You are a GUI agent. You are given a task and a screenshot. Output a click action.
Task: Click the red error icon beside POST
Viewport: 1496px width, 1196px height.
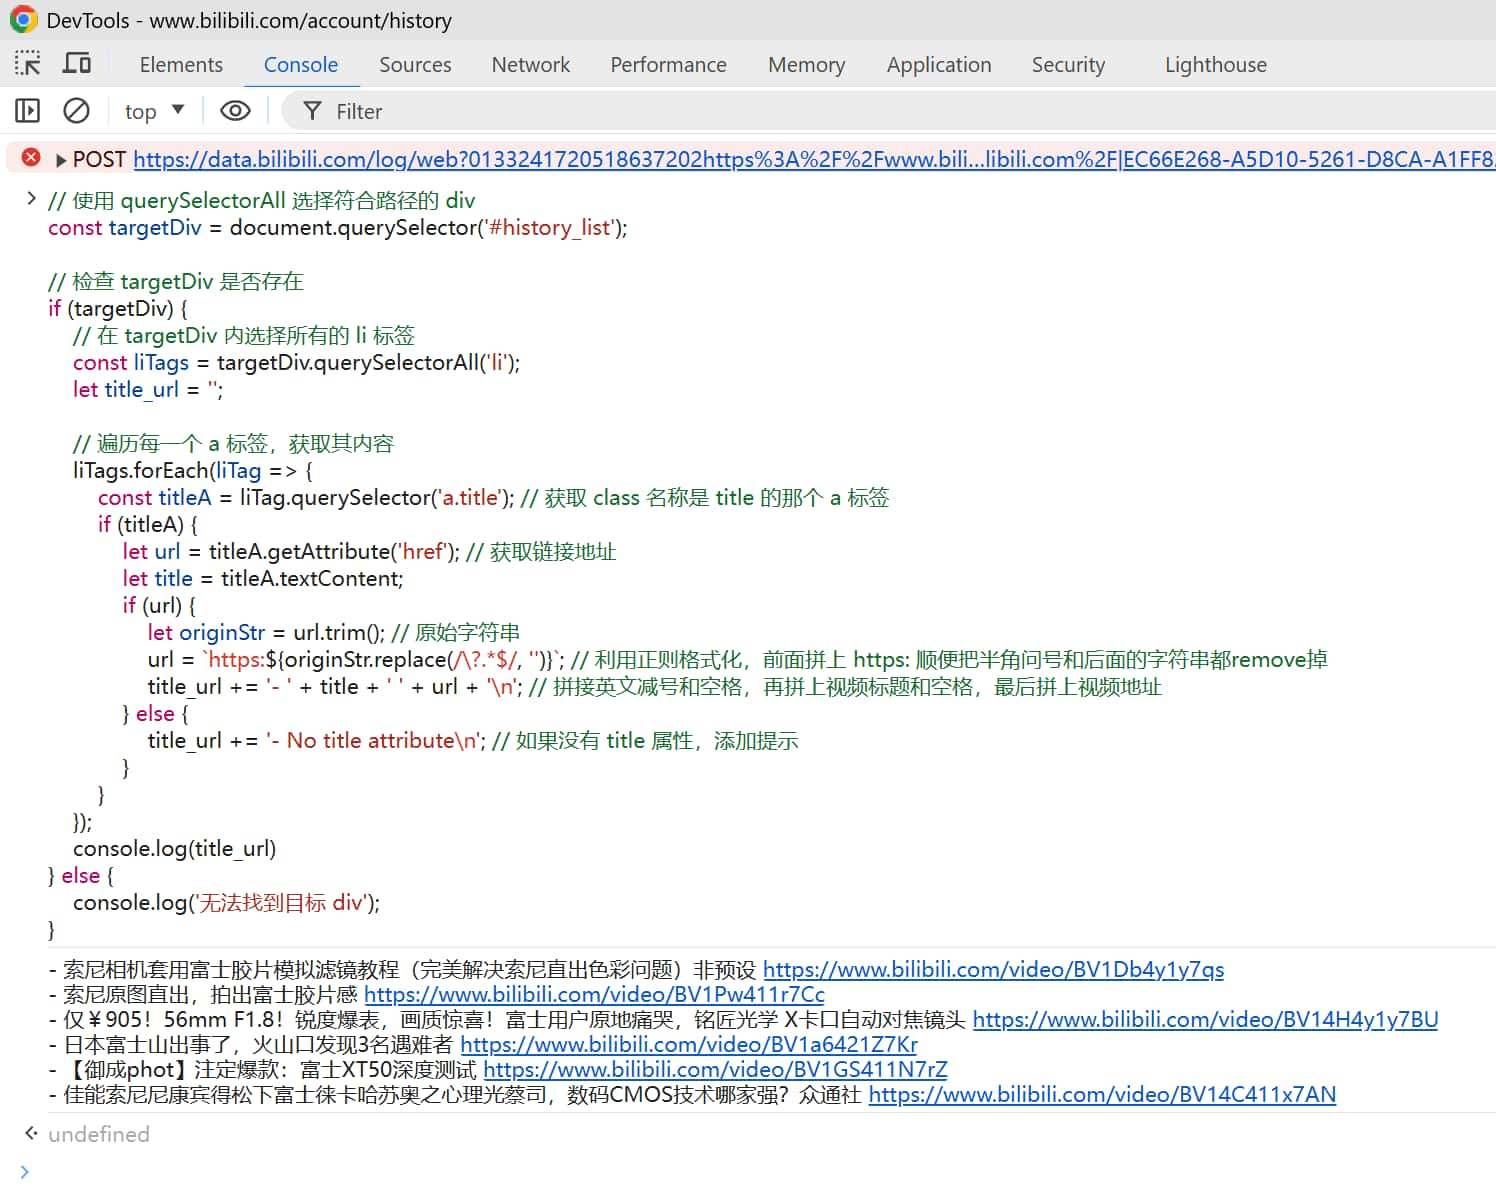(31, 158)
